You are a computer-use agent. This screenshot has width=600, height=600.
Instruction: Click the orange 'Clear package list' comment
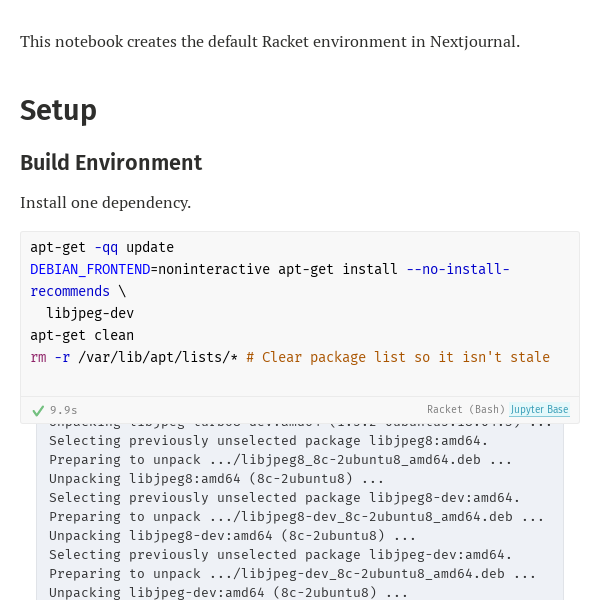coord(398,357)
